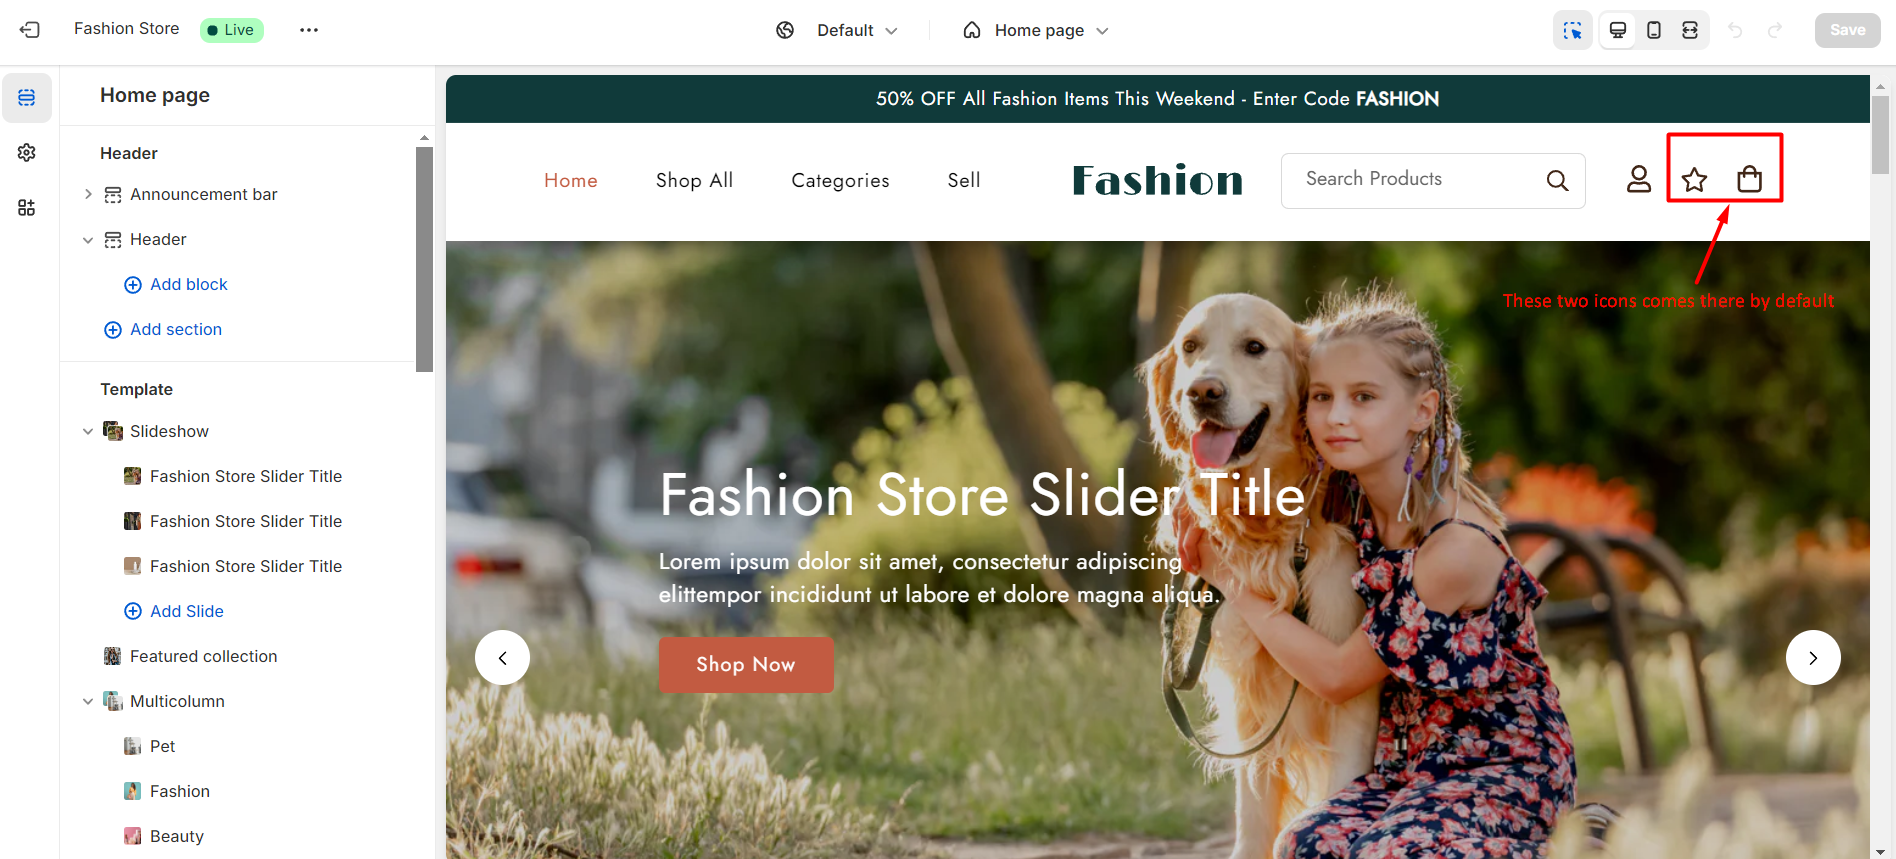Viewport: 1896px width, 859px height.
Task: Click the account user icon
Action: click(x=1639, y=179)
